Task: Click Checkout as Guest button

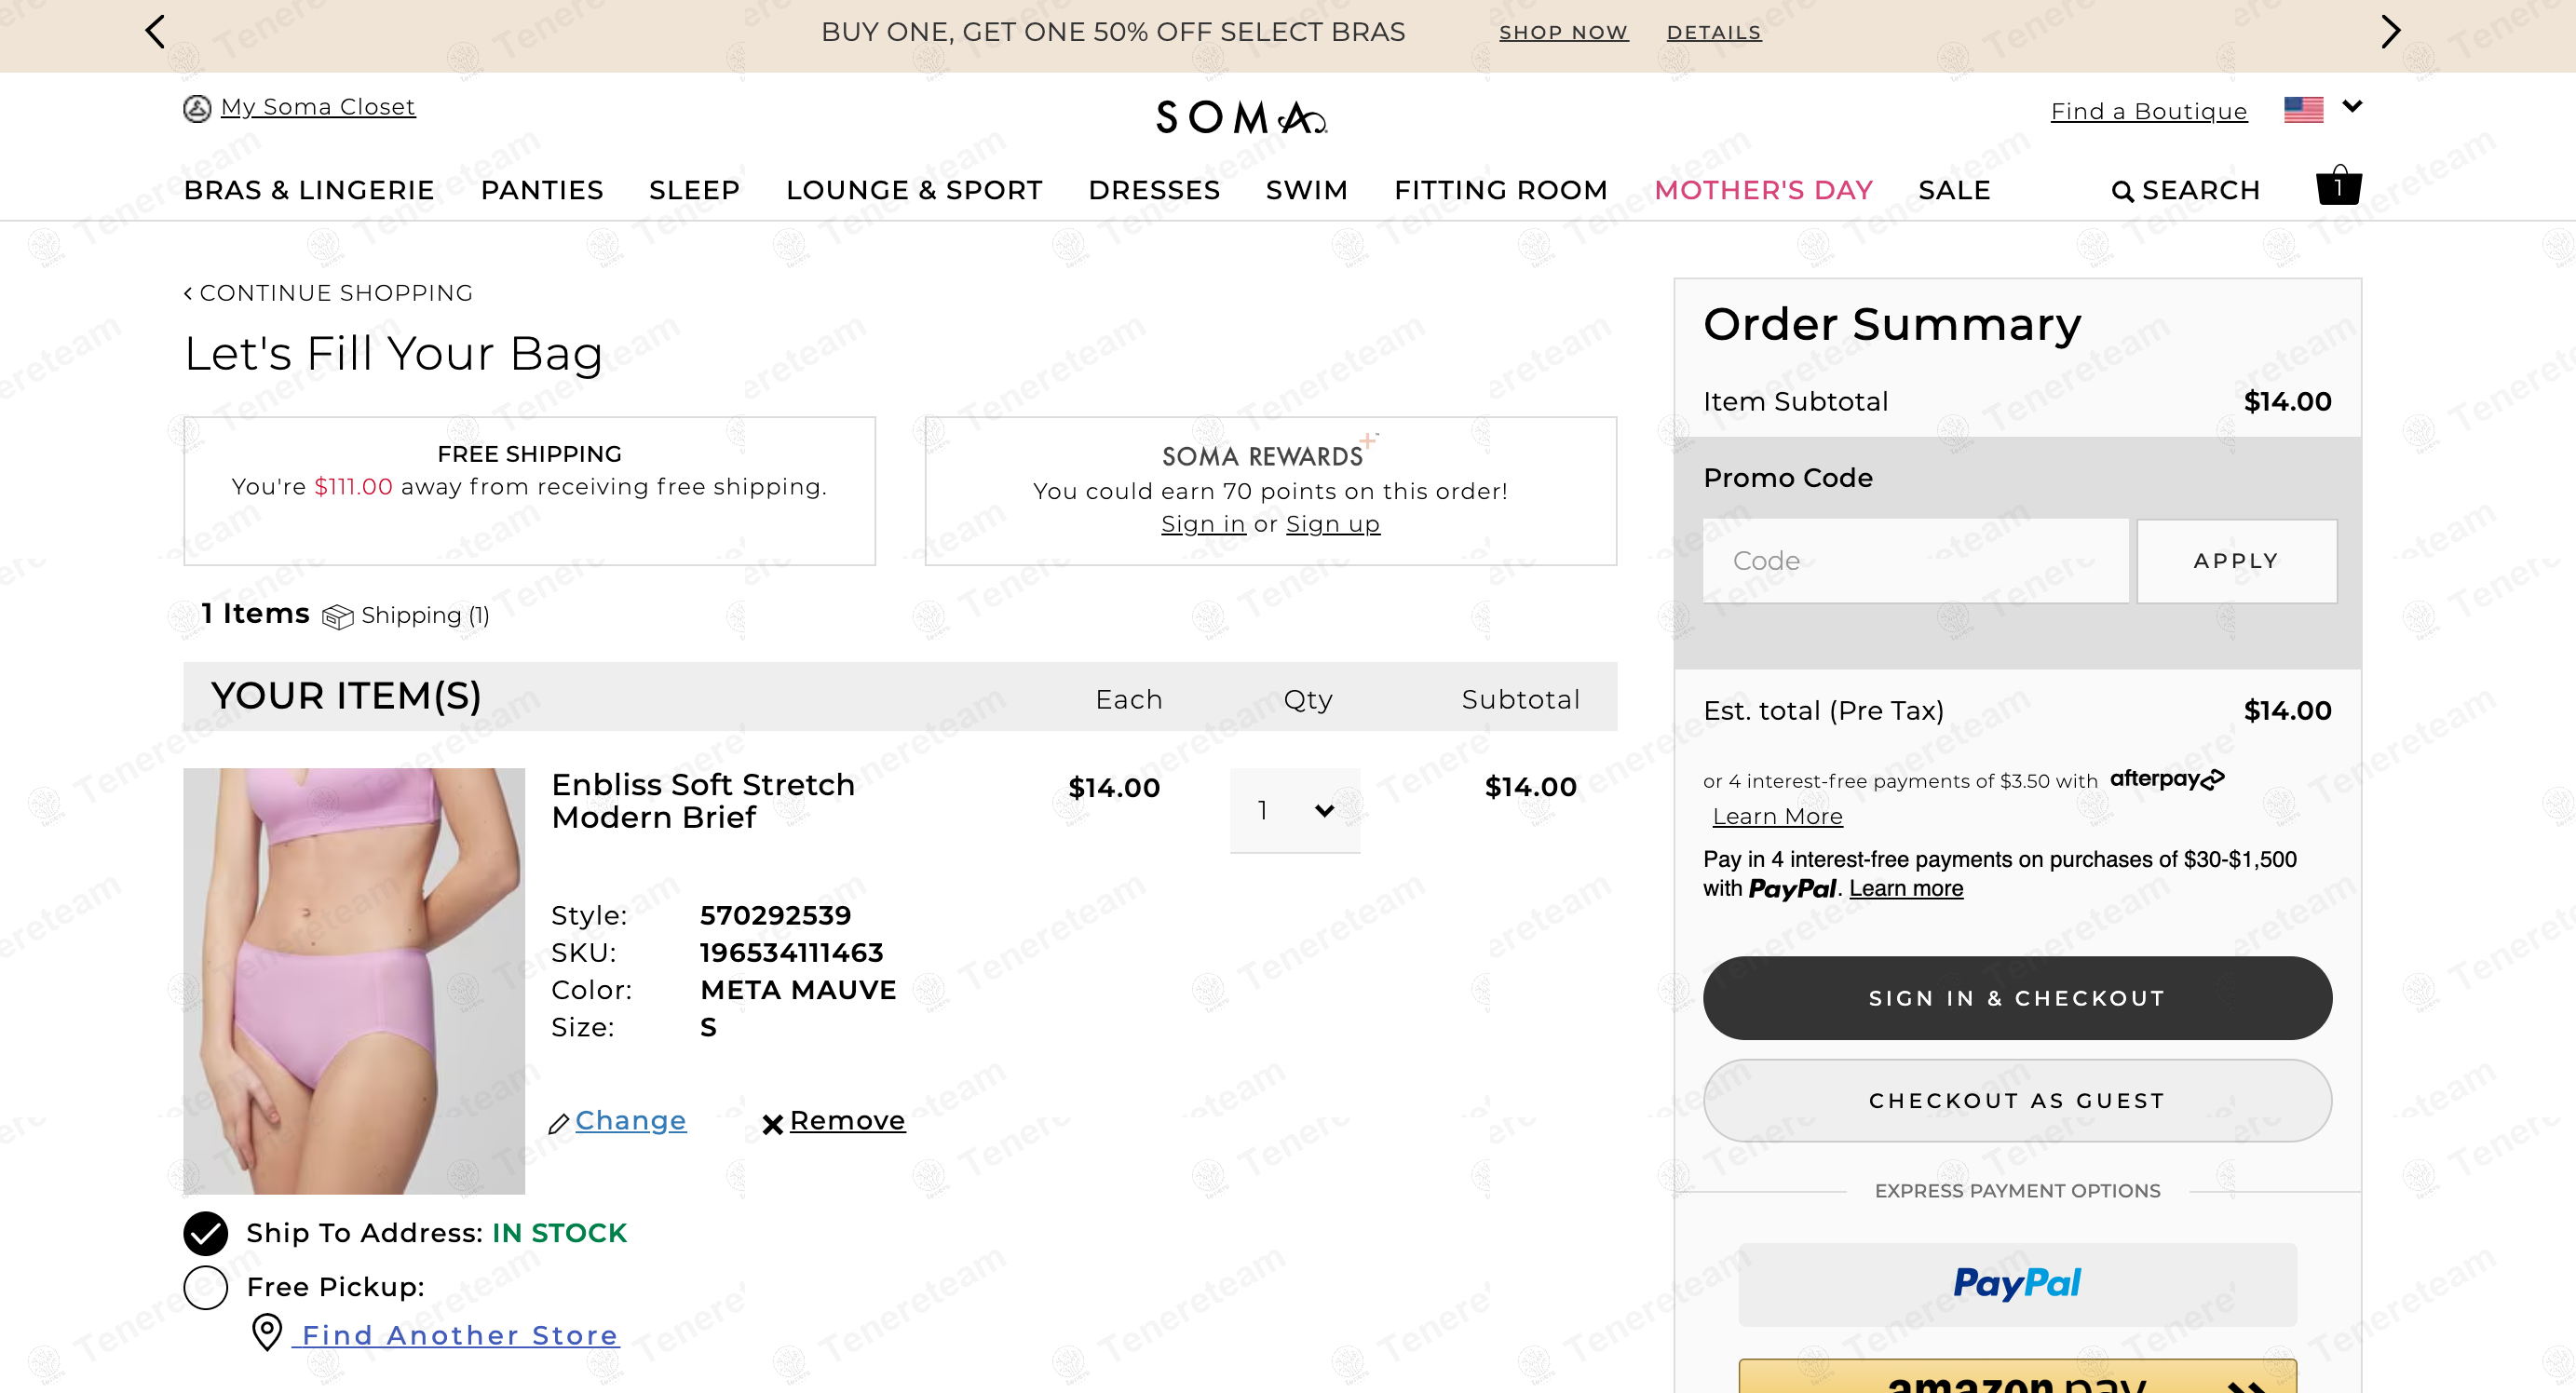Action: click(2017, 1100)
